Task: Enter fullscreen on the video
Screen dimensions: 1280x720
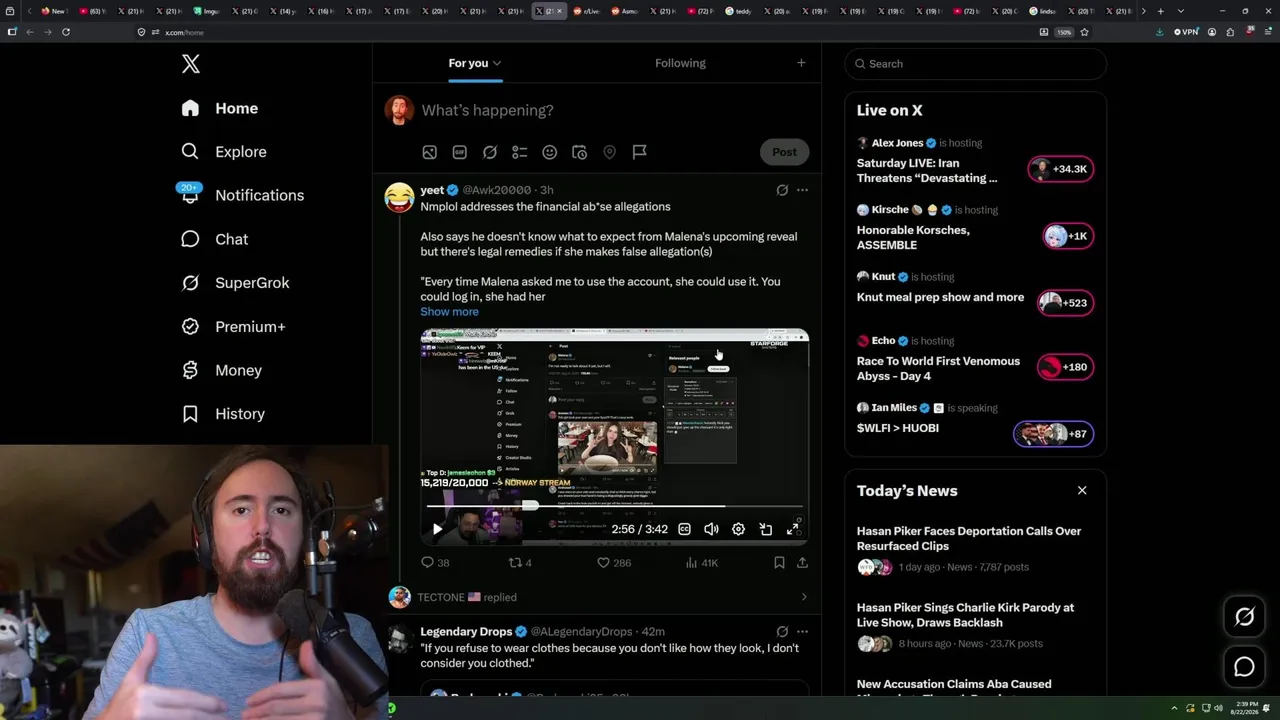Action: (793, 529)
